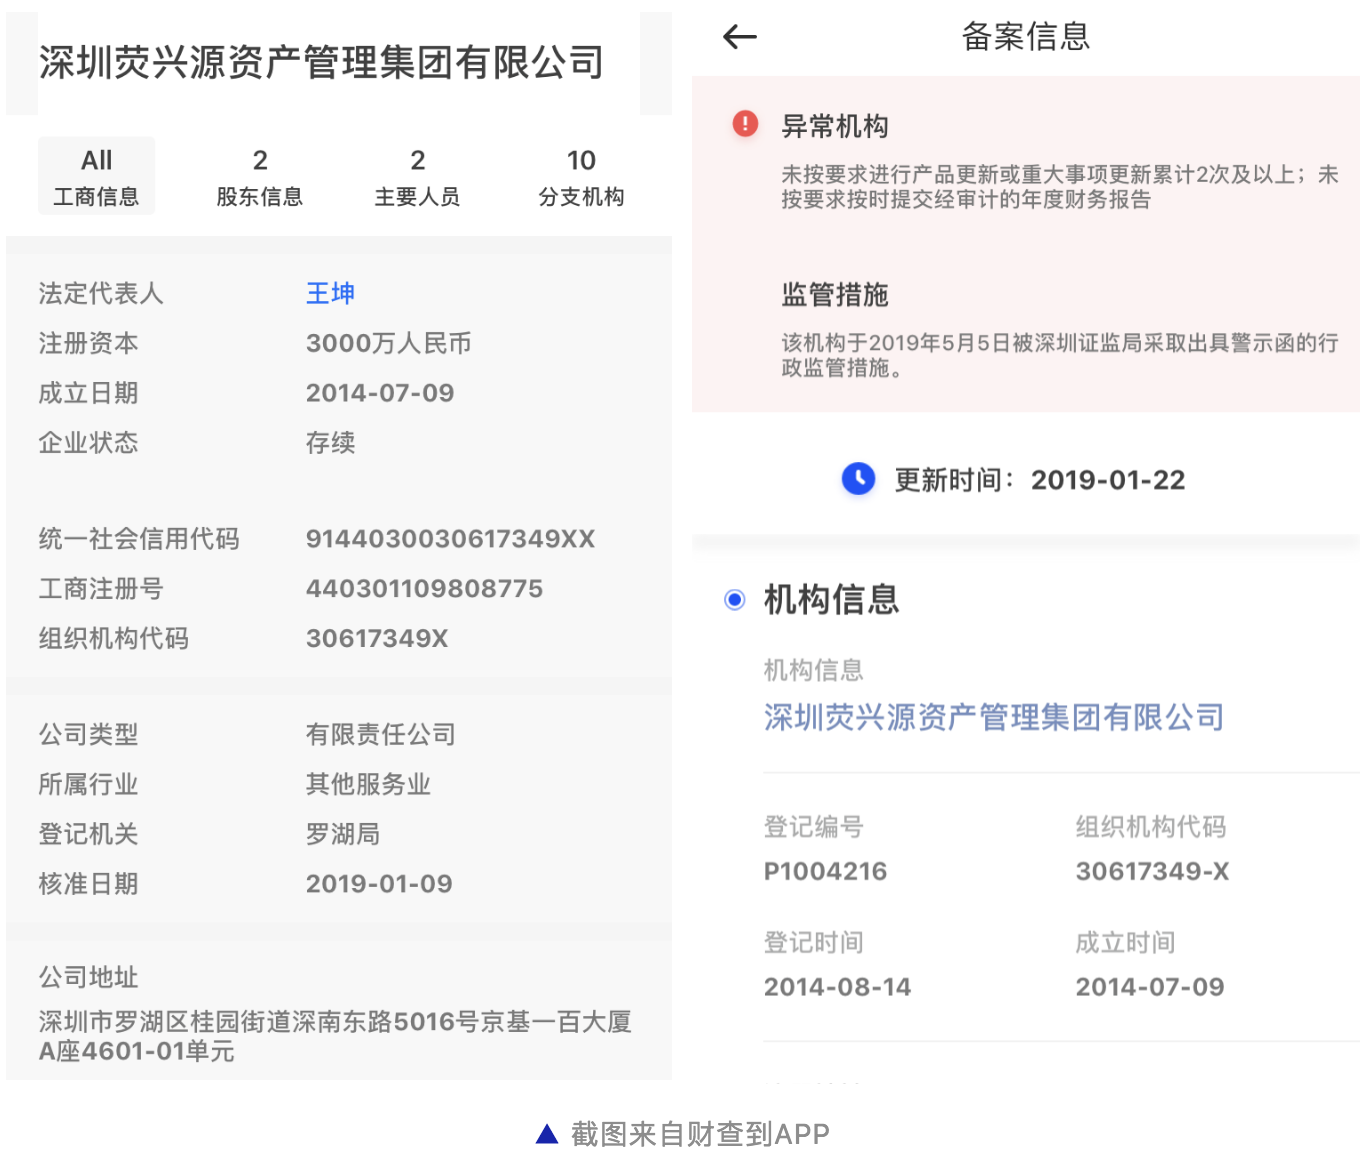Click the 异常机构 heading
The width and height of the screenshot is (1372, 1160).
coord(835,126)
